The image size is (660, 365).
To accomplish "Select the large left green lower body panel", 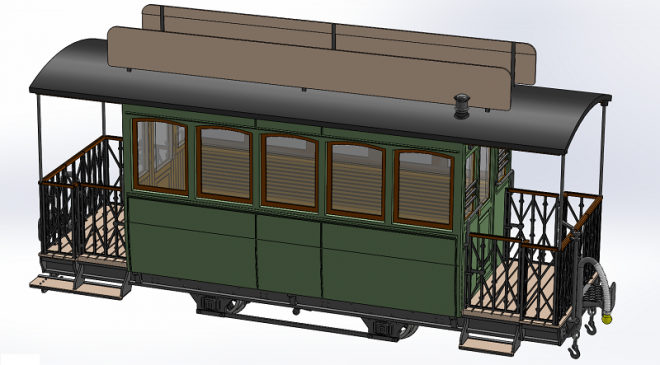I will [192, 242].
